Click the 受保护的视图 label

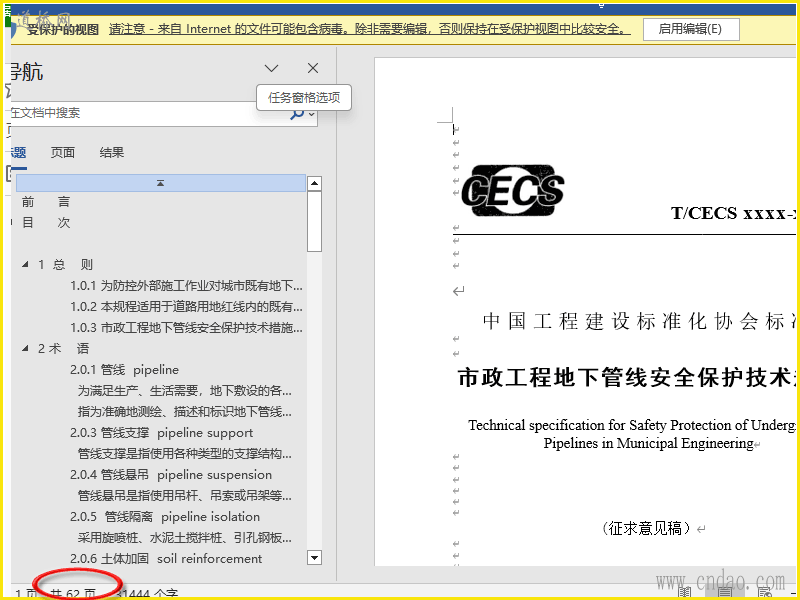(x=63, y=30)
